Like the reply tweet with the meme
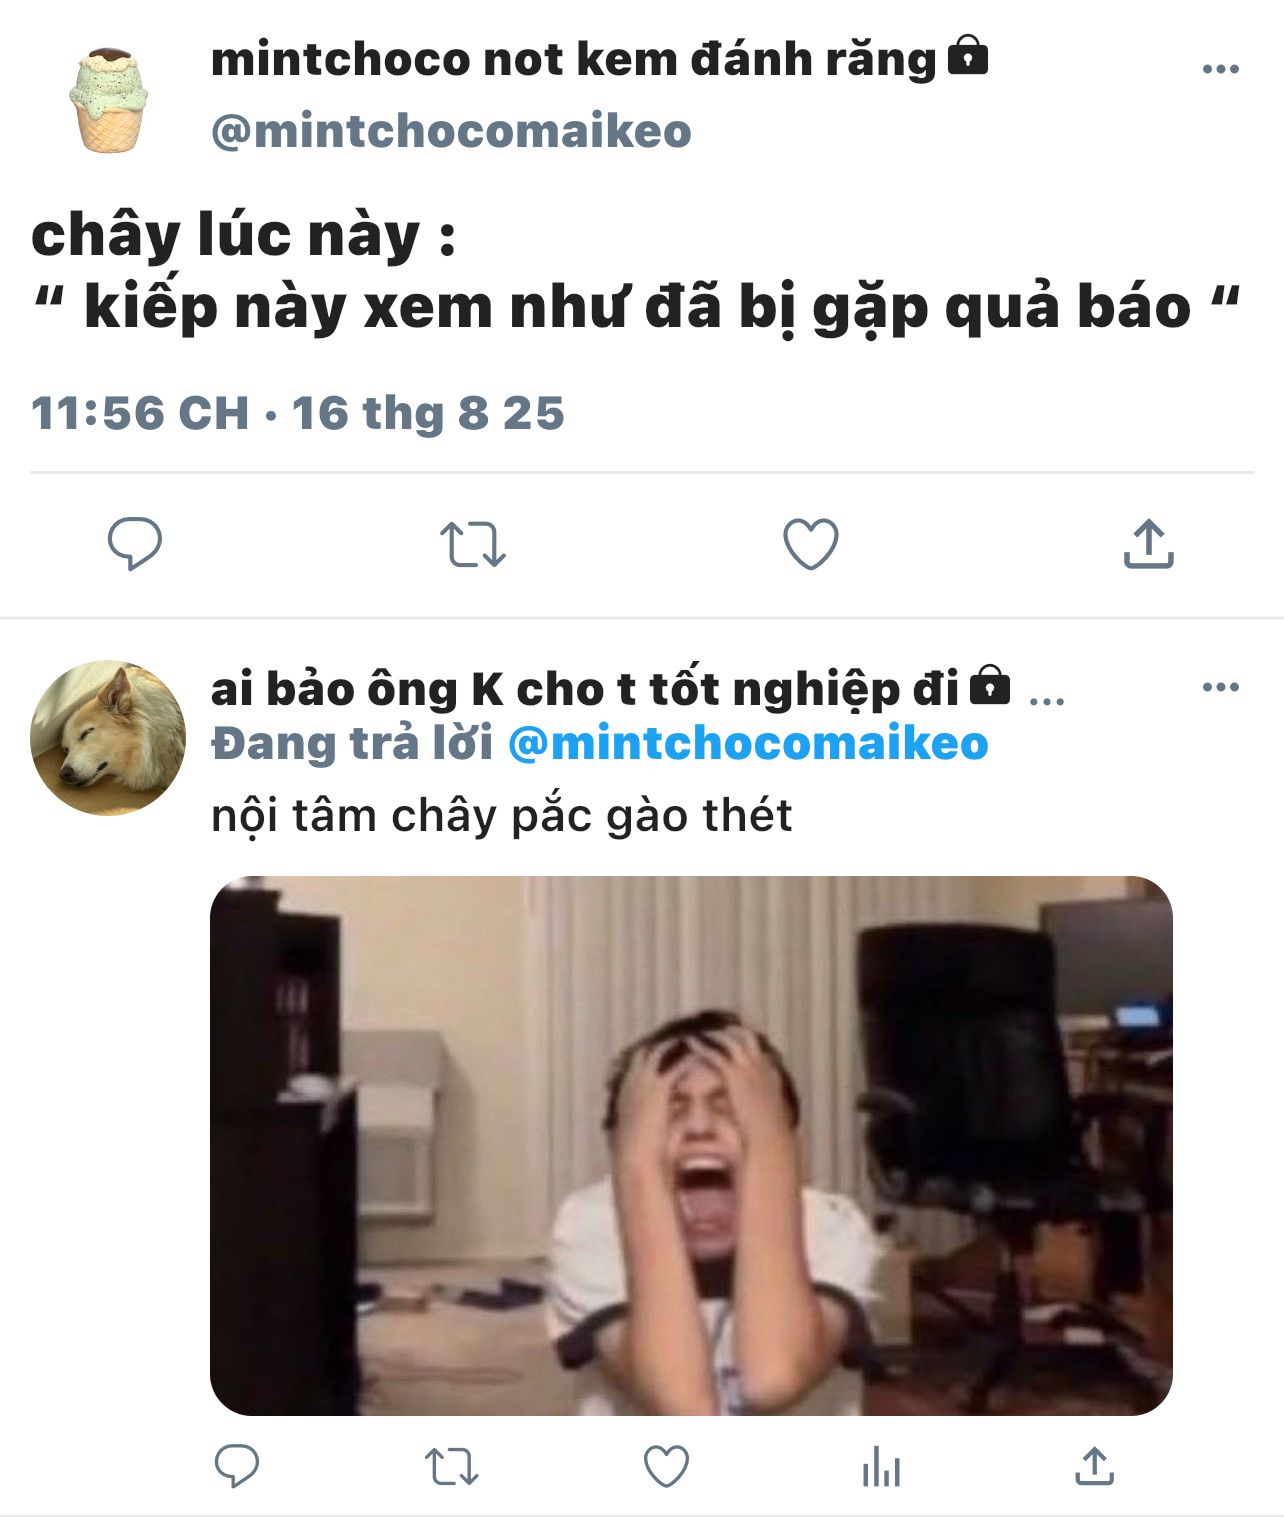Viewport: 1284px width, 1517px height. tap(666, 1467)
